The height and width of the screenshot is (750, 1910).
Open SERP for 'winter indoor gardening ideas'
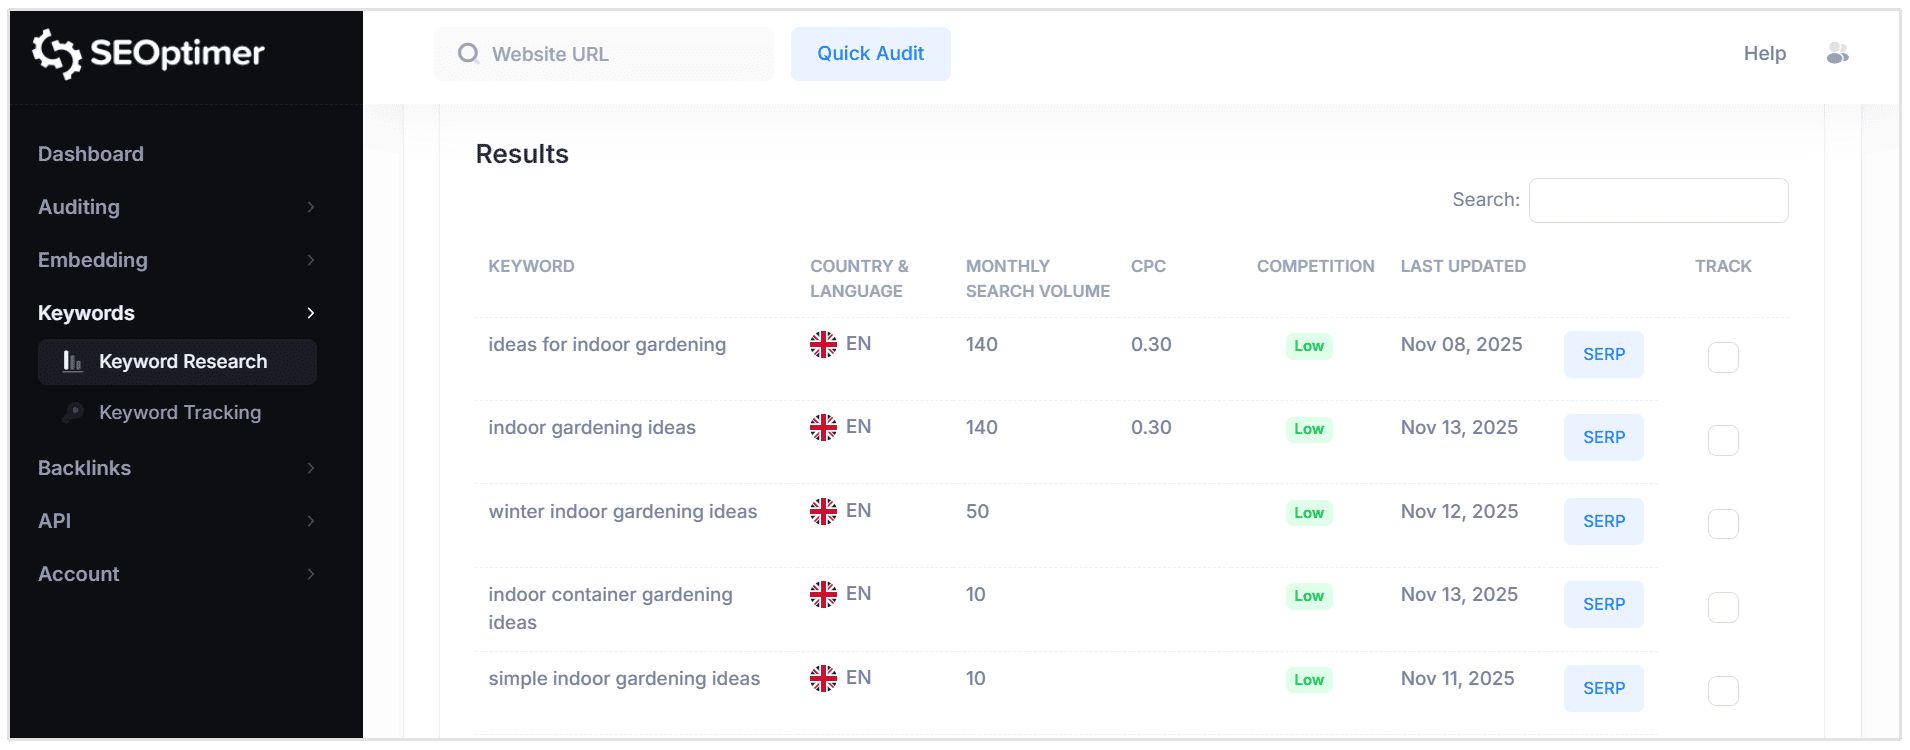click(1603, 521)
